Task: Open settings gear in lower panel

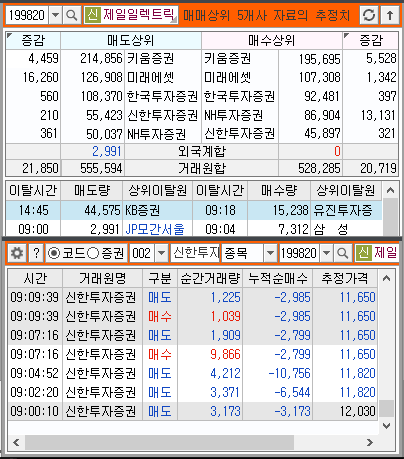Action: [x=17, y=253]
